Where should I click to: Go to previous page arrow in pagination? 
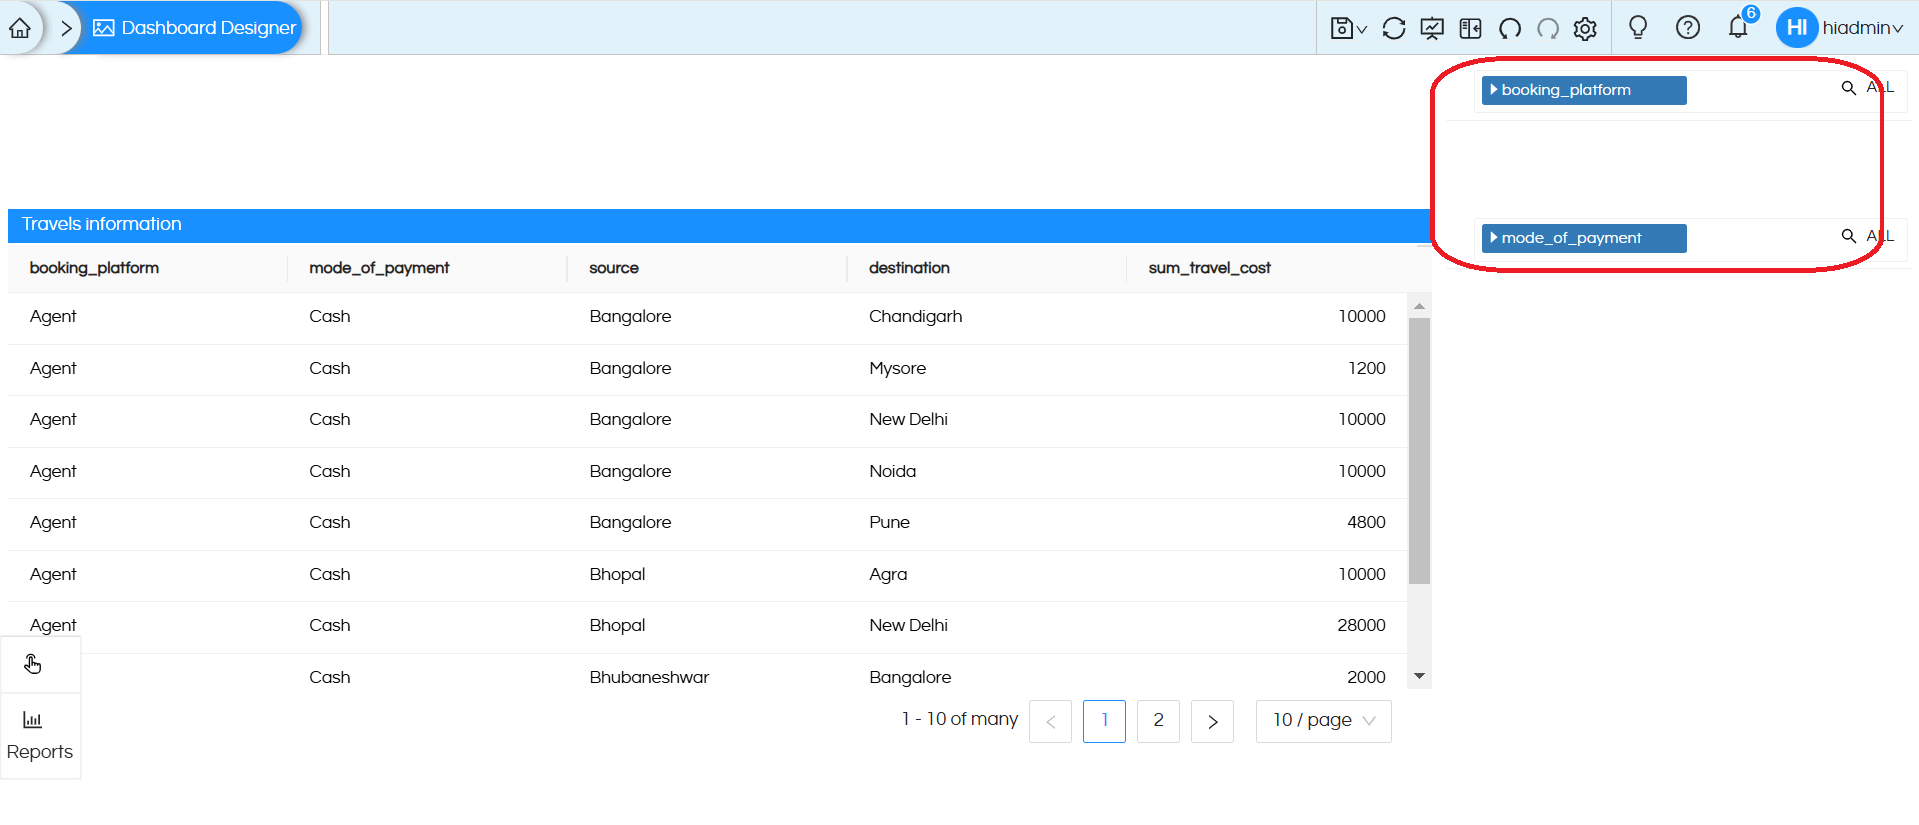[x=1050, y=722]
